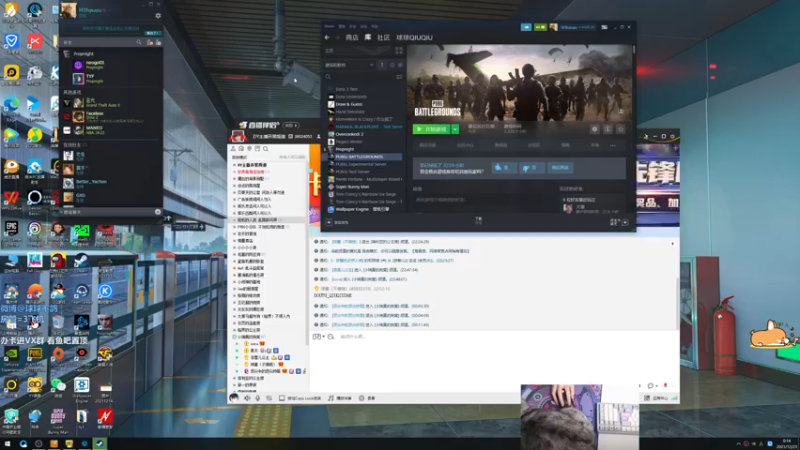800x450 pixels.
Task: Open friends list settings gear icon
Action: coord(158,16)
